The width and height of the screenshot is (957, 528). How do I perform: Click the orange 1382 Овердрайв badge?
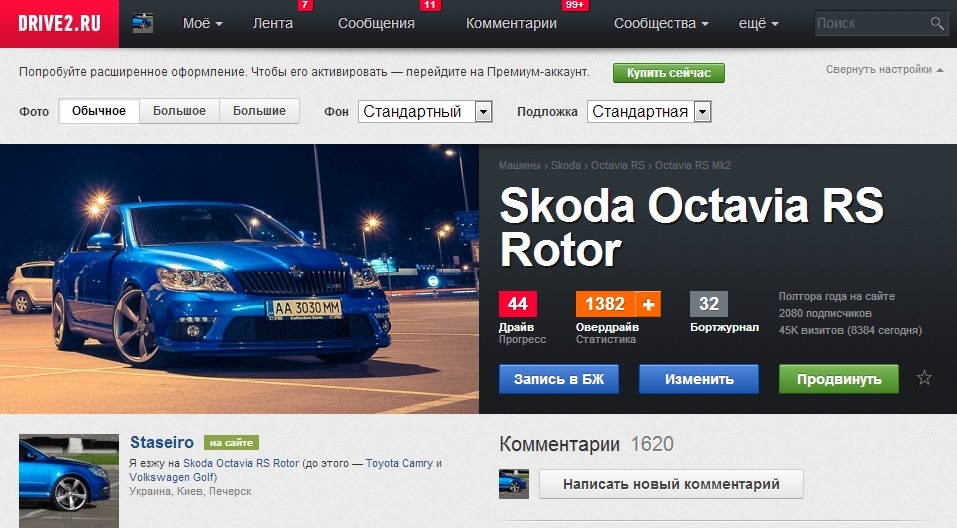605,304
